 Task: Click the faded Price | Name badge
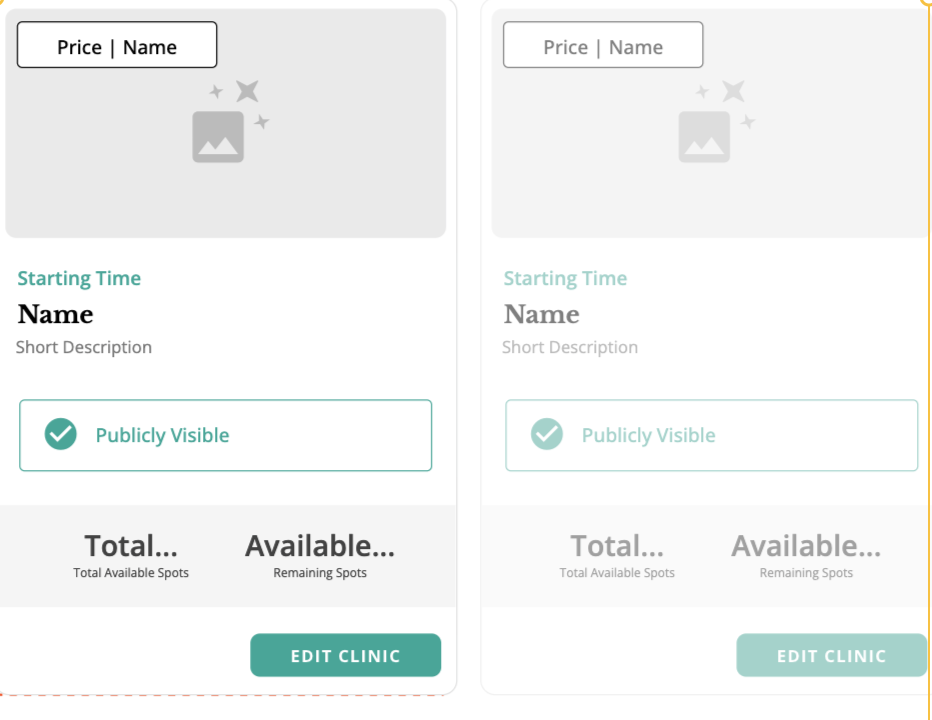coord(603,46)
